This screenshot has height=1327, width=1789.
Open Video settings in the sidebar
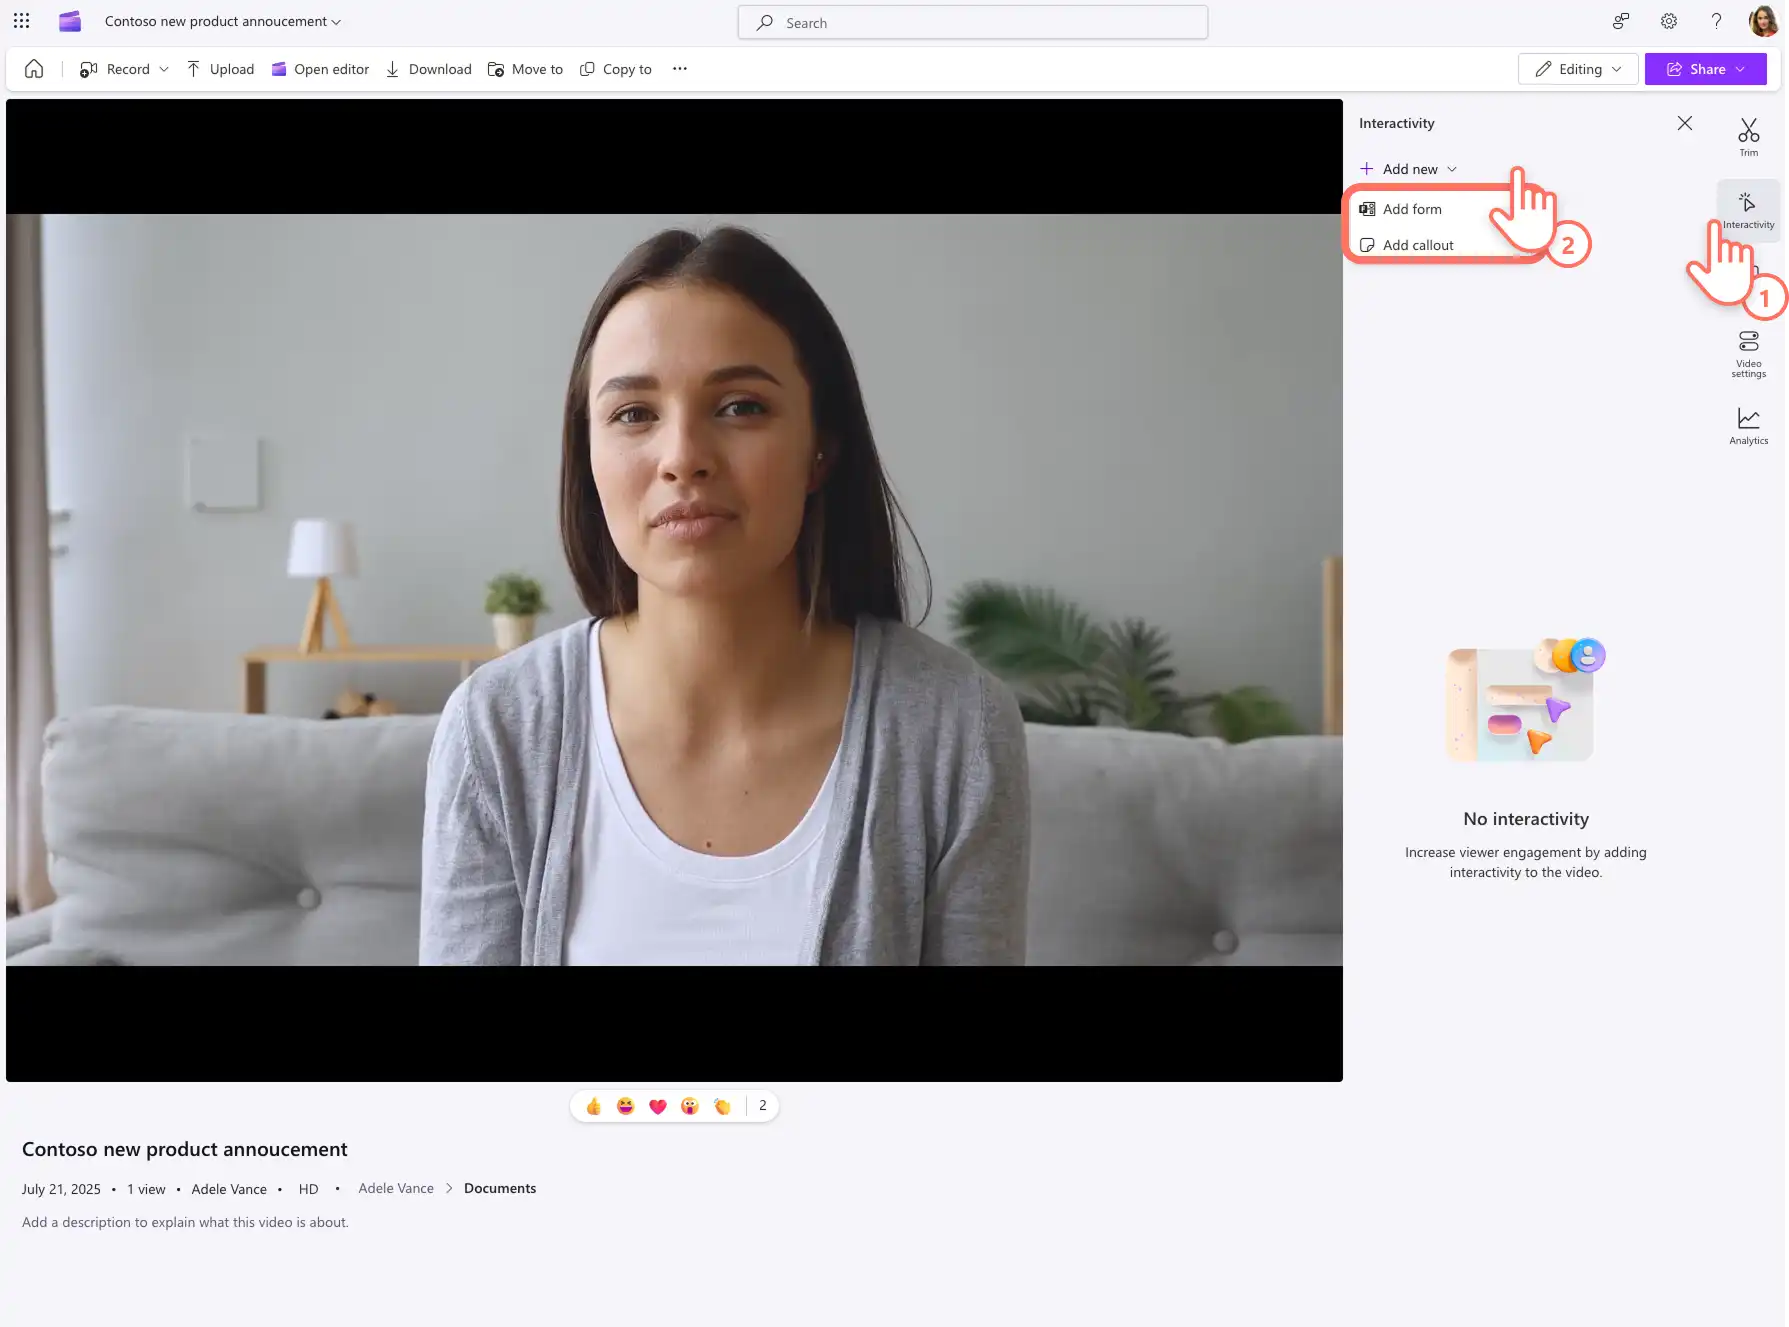(1748, 354)
